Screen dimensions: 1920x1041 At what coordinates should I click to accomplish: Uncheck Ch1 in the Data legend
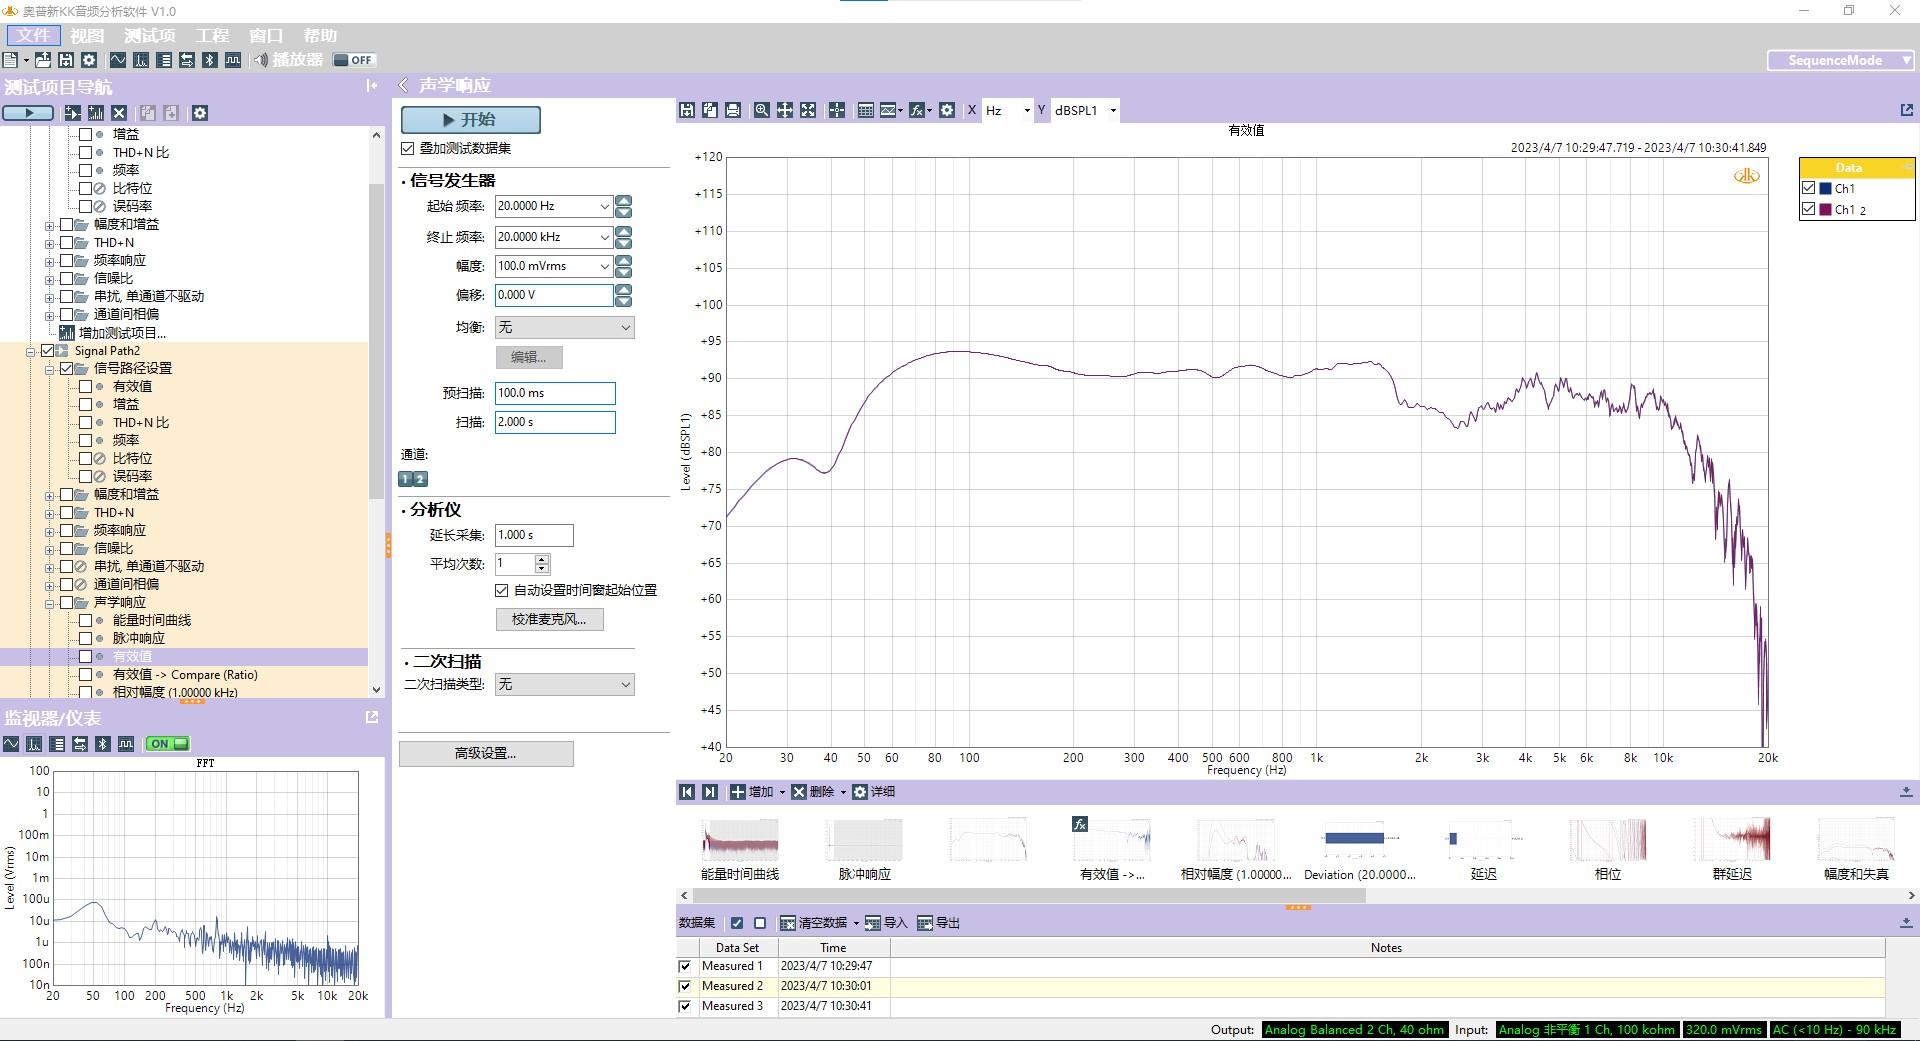coord(1808,188)
